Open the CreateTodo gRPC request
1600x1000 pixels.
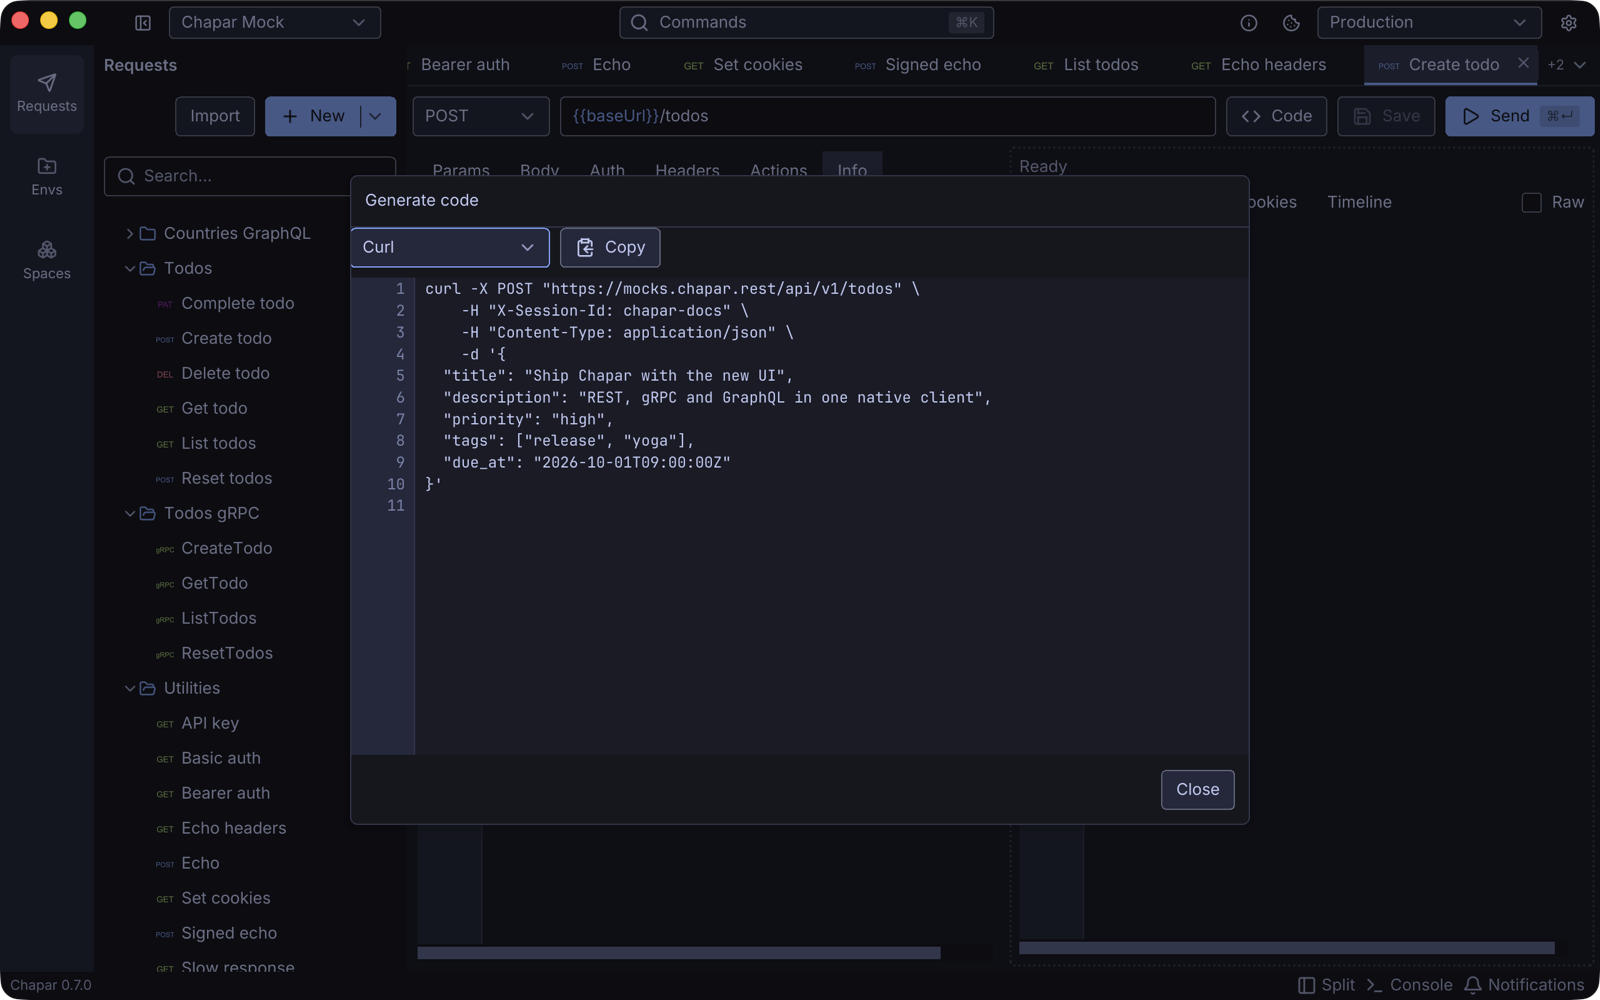click(x=226, y=548)
